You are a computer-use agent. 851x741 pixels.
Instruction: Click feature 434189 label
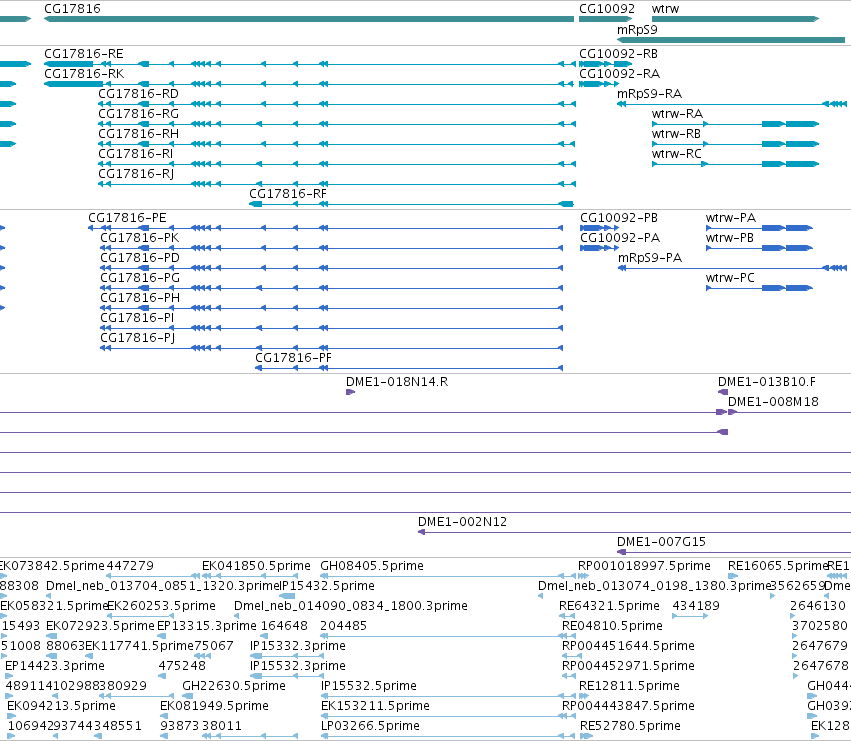(696, 606)
